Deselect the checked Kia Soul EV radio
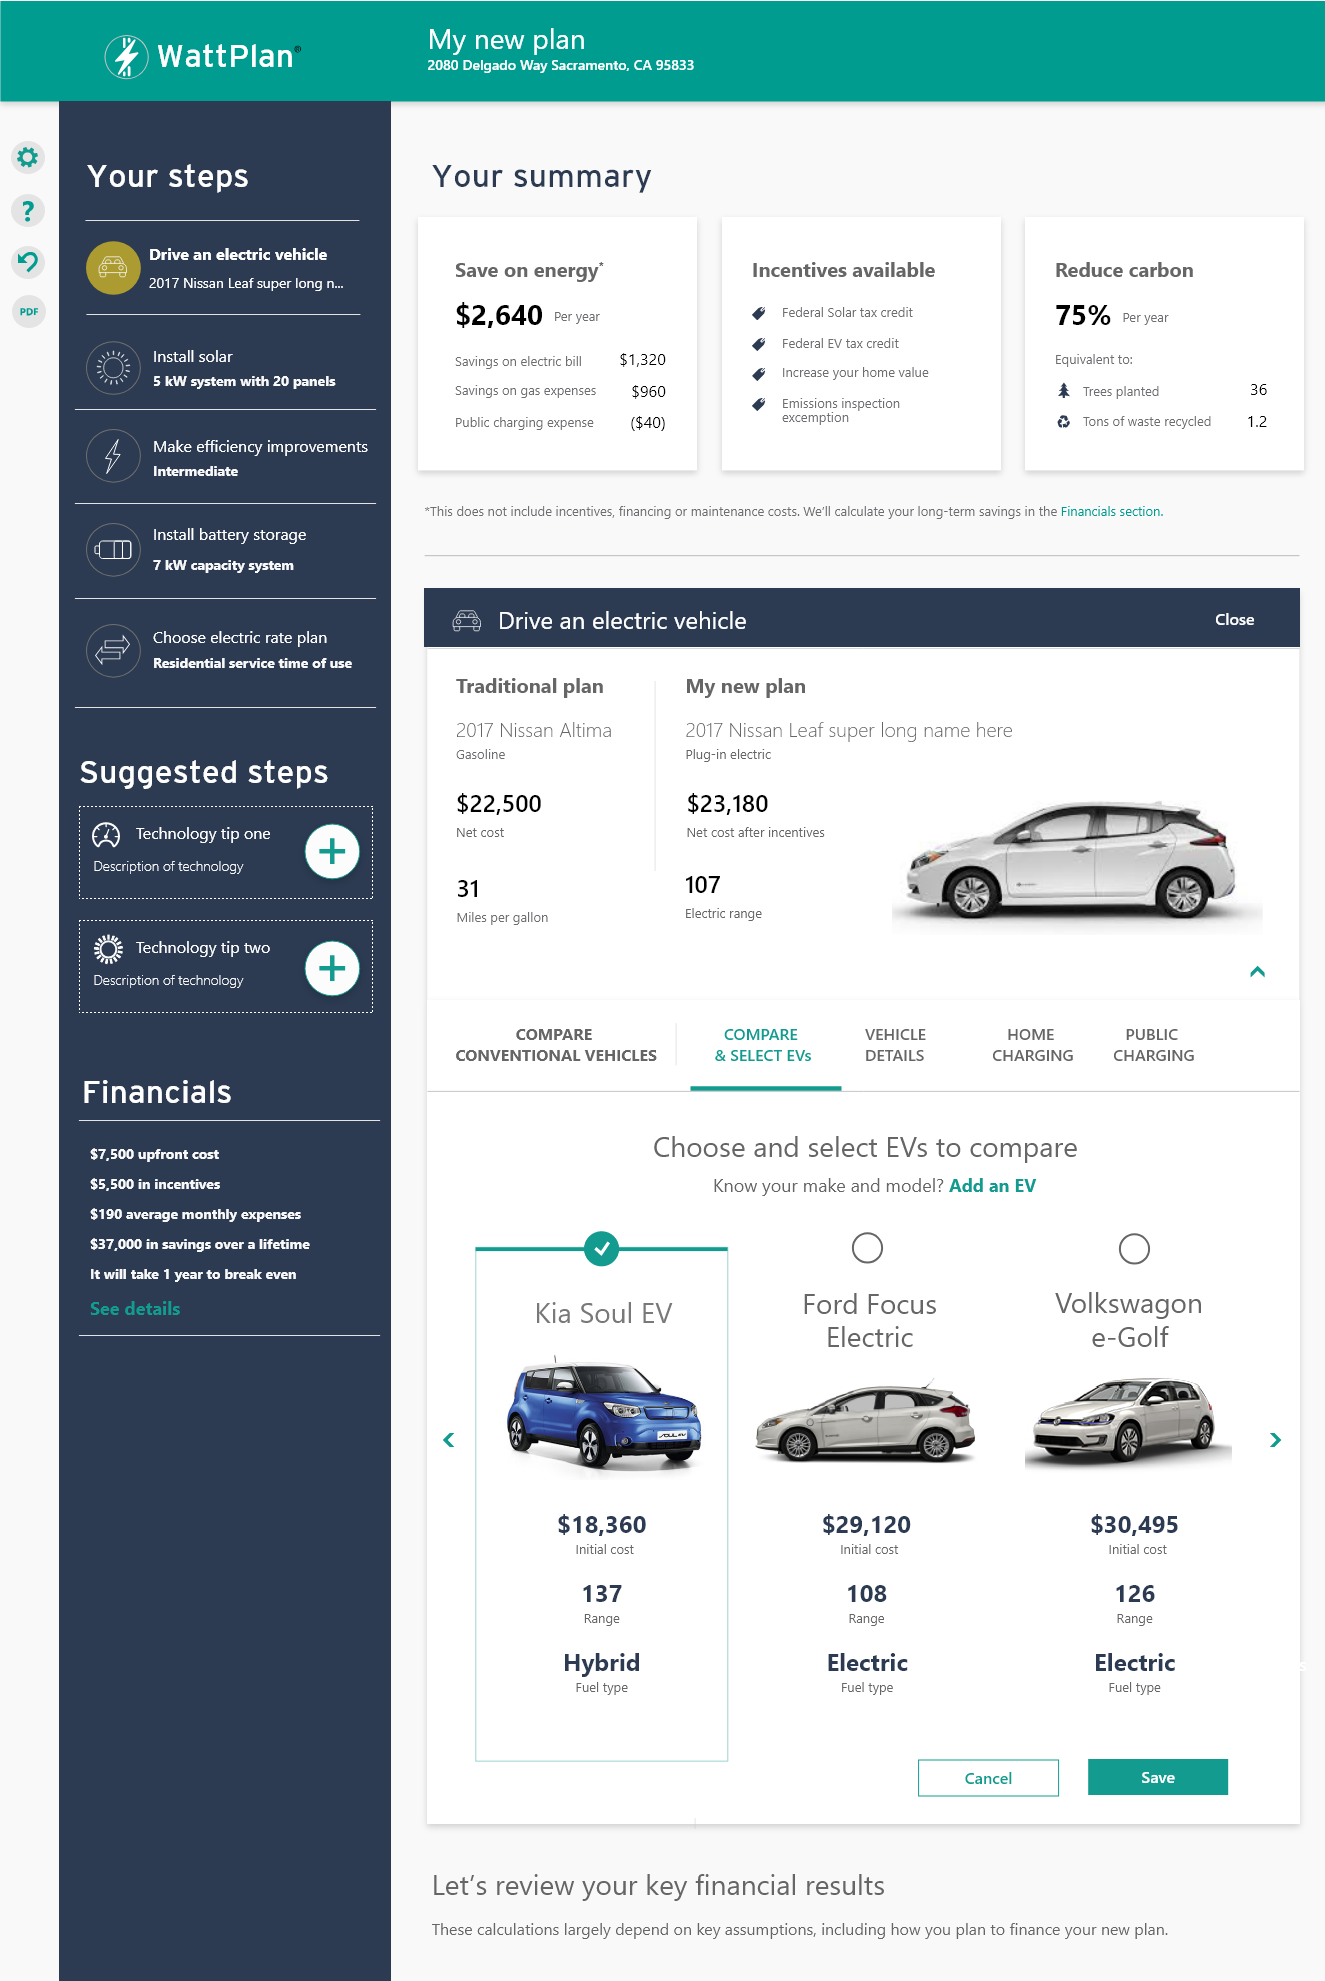 601,1248
